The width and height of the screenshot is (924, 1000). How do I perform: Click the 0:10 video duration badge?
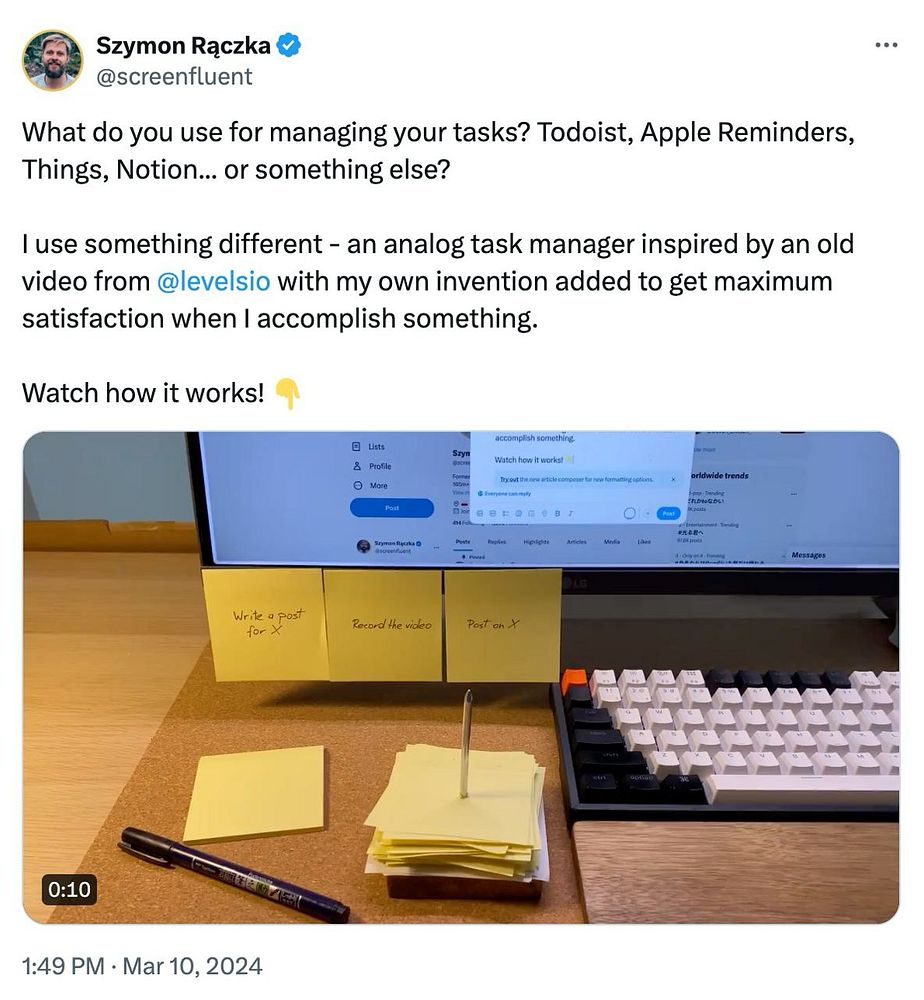coord(70,889)
